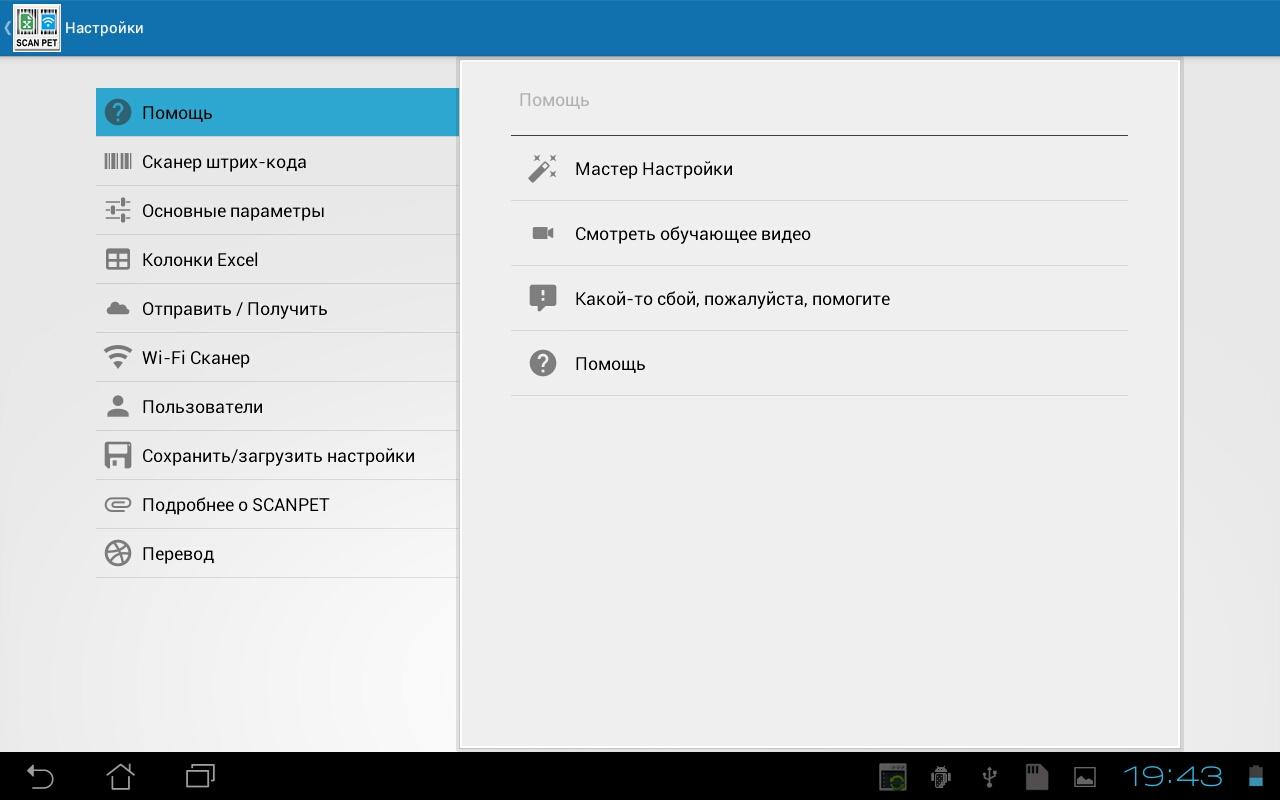The height and width of the screenshot is (800, 1280).
Task: Open Подробнее о SCANPET section
Action: [x=277, y=504]
